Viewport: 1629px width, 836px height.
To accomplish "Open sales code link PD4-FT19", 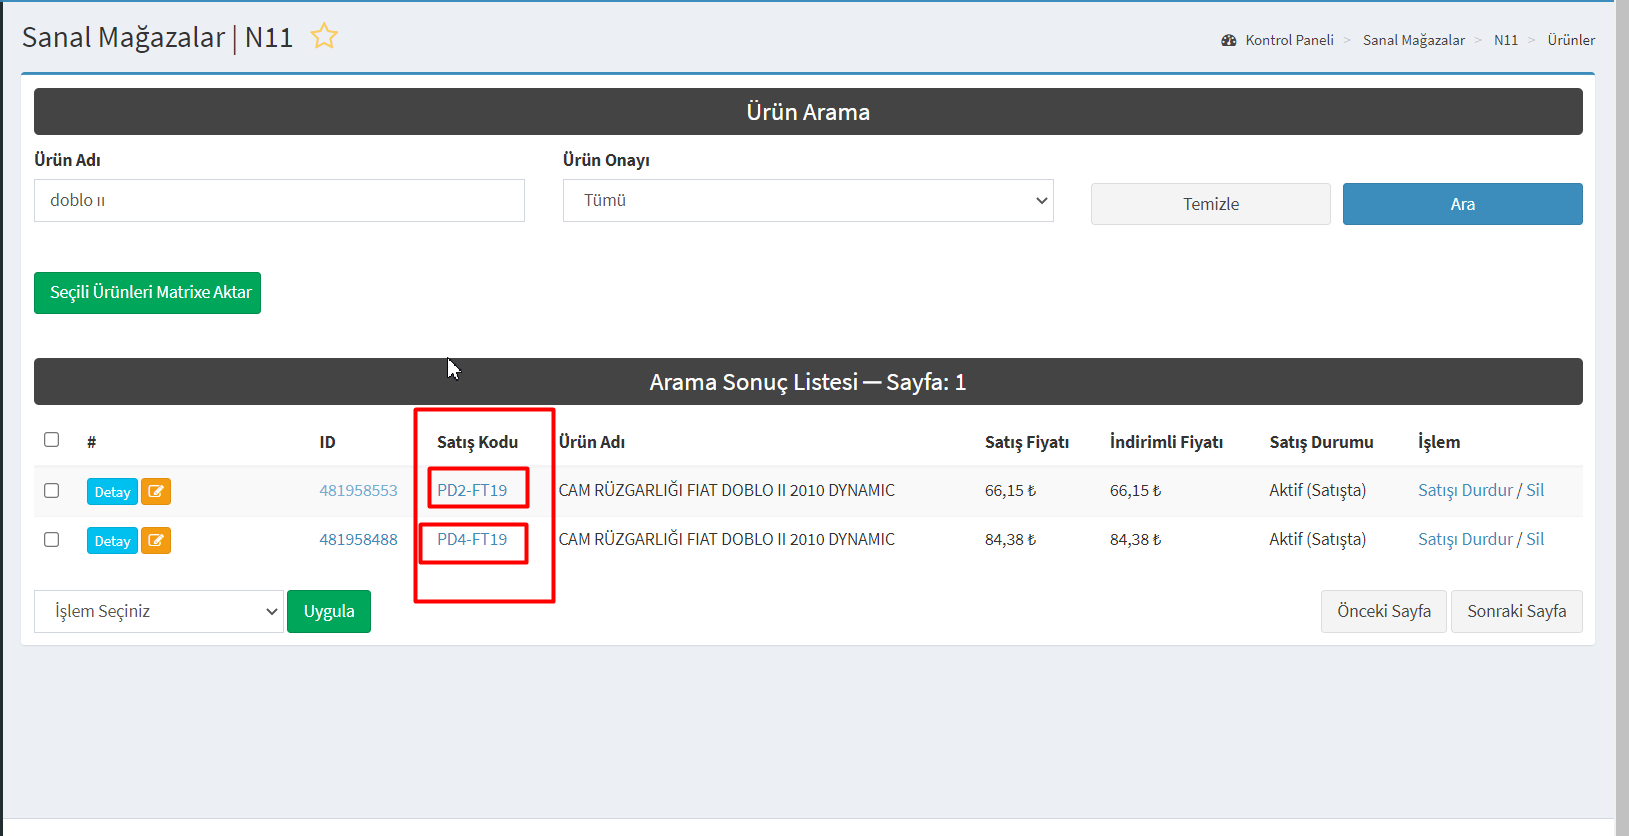I will (472, 540).
